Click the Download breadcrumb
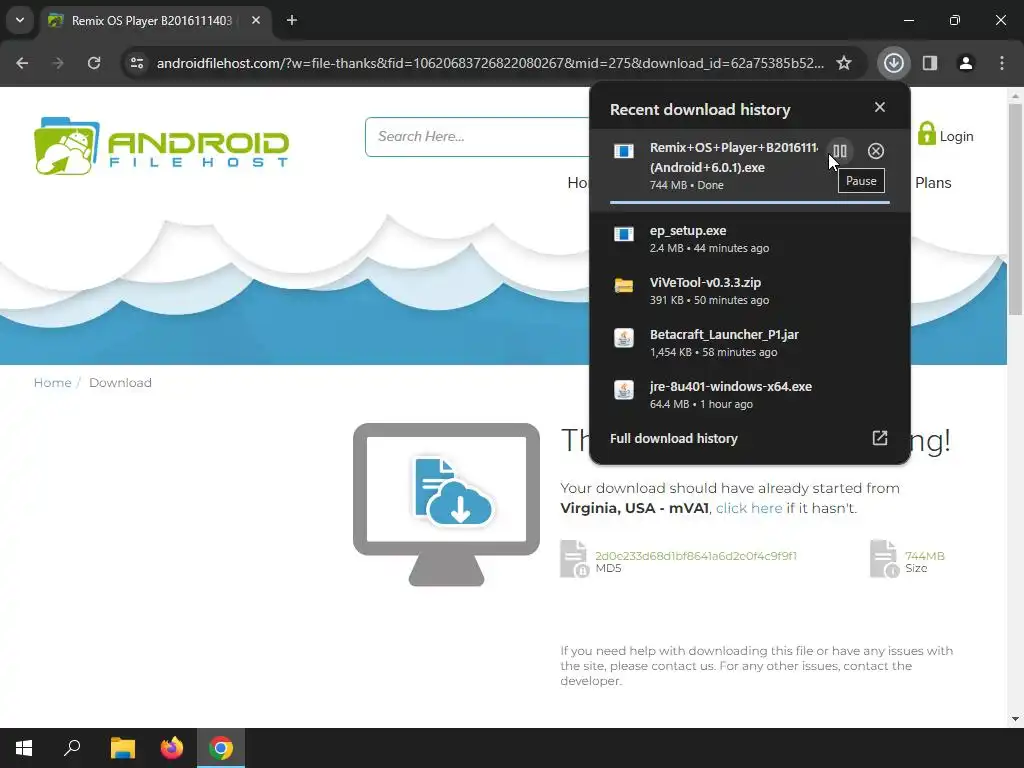 coord(120,383)
